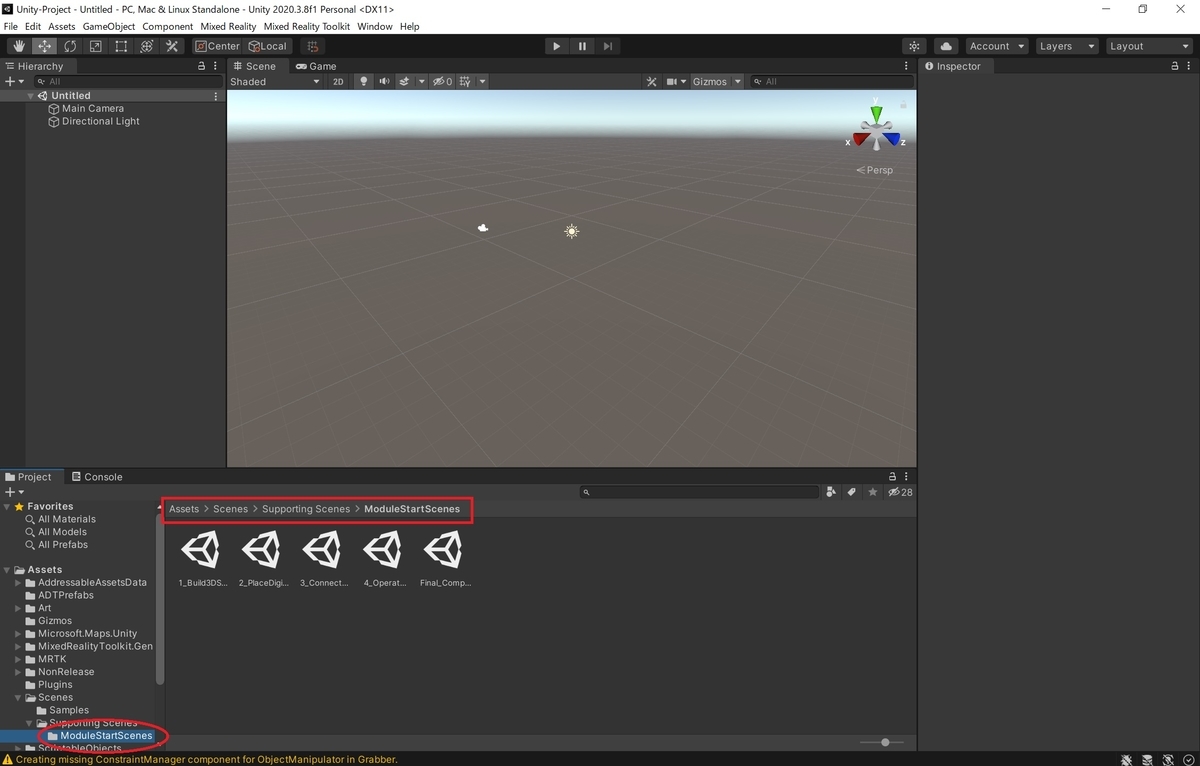The width and height of the screenshot is (1200, 766).
Task: Open the cloud services icon
Action: click(x=946, y=46)
